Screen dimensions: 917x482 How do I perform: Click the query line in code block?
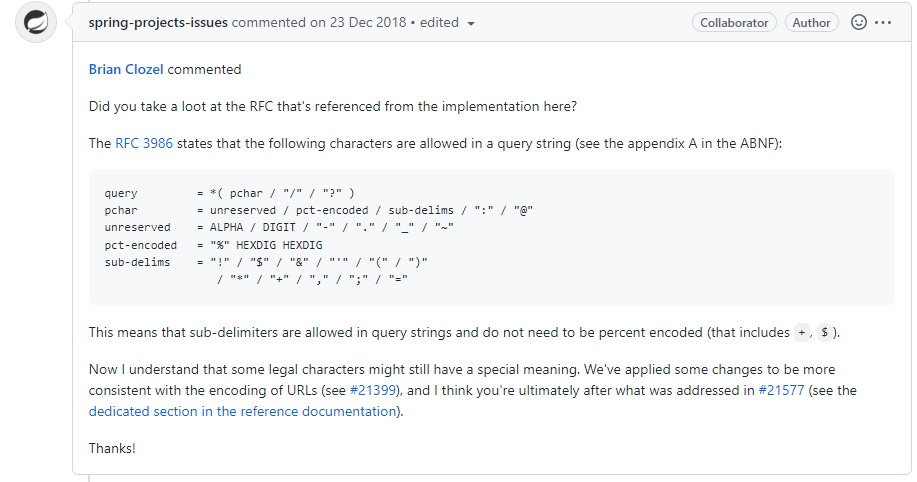[x=230, y=193]
